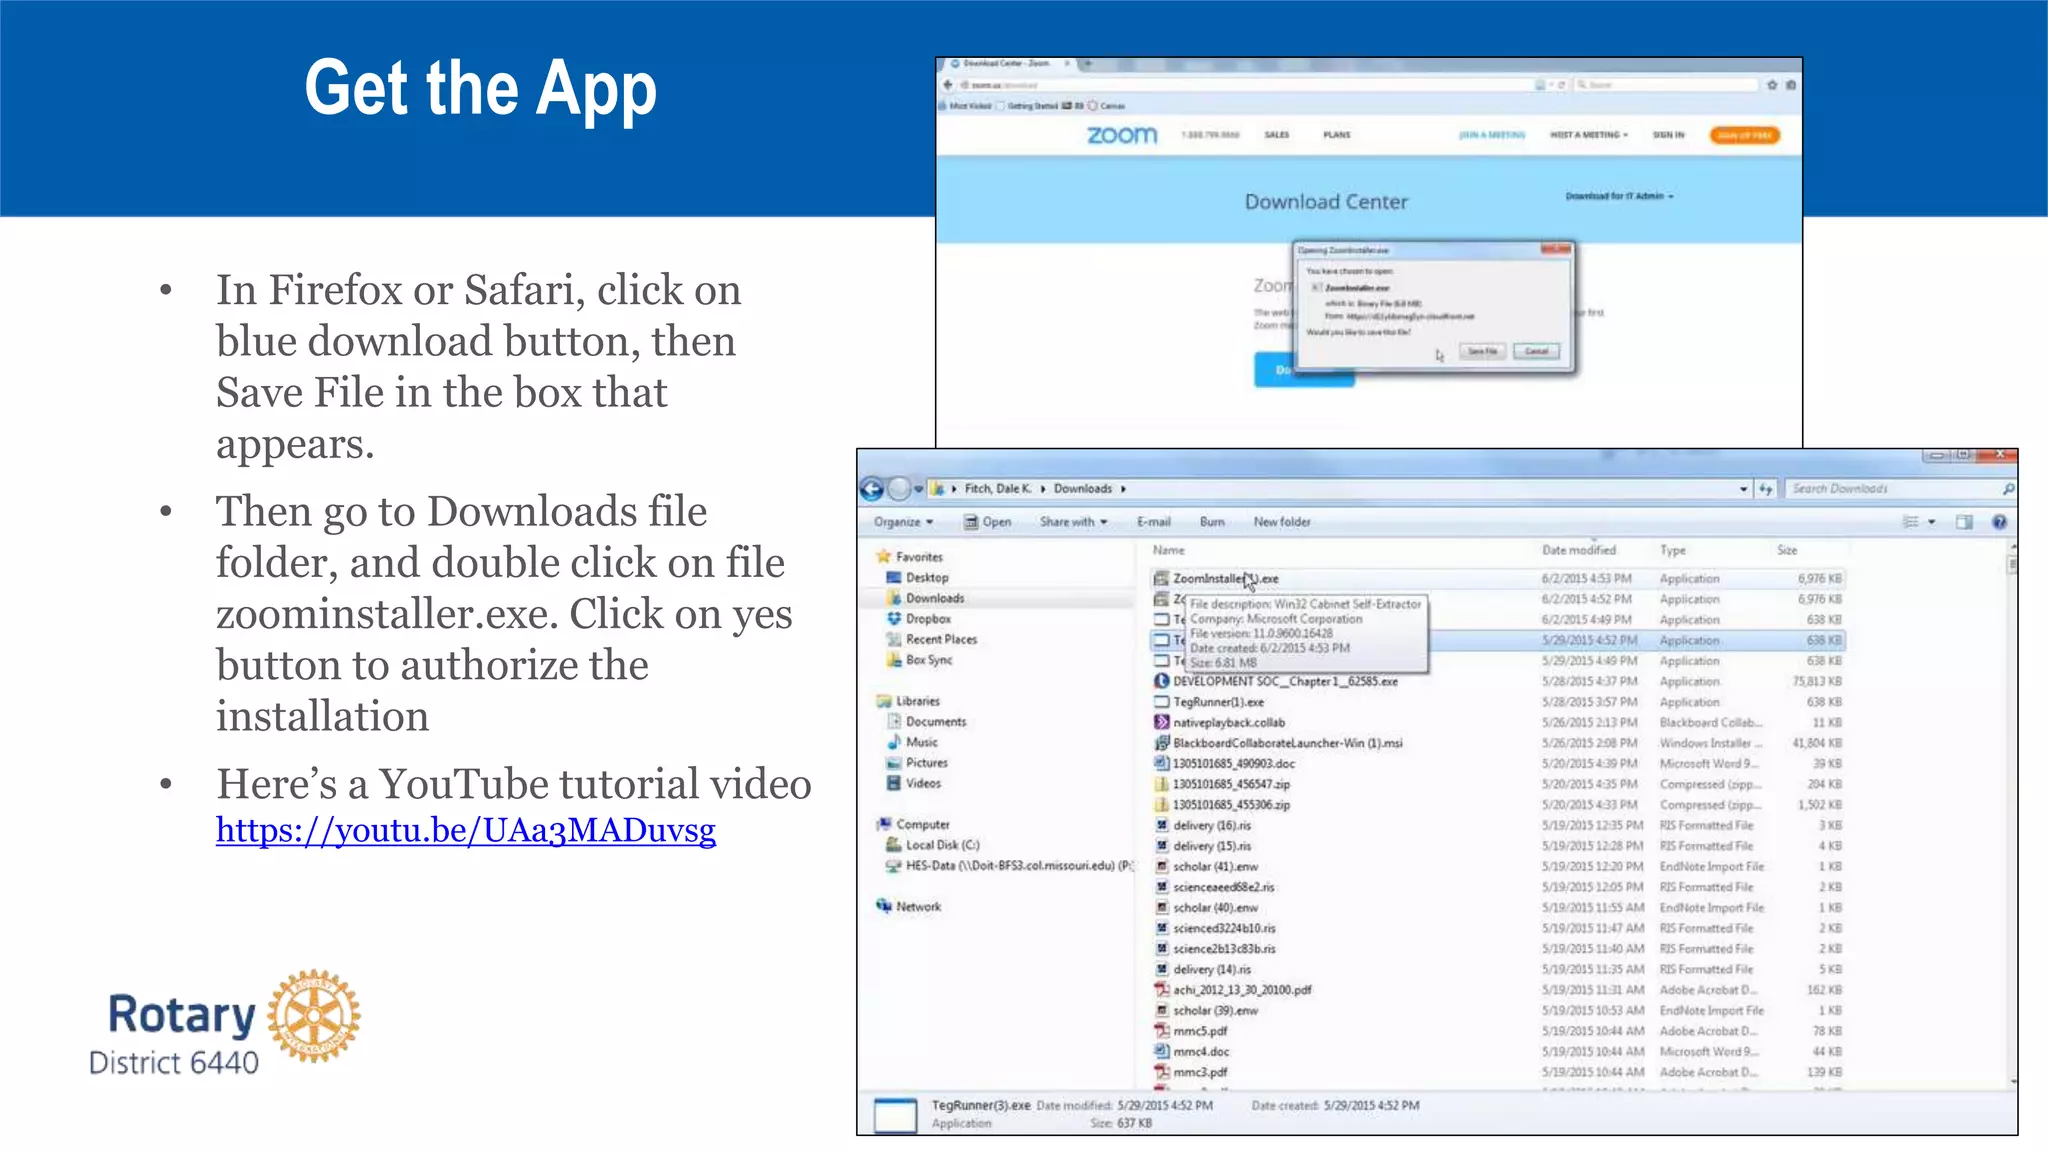2048x1152 pixels.
Task: Click the Firefox search box
Action: click(x=1666, y=85)
